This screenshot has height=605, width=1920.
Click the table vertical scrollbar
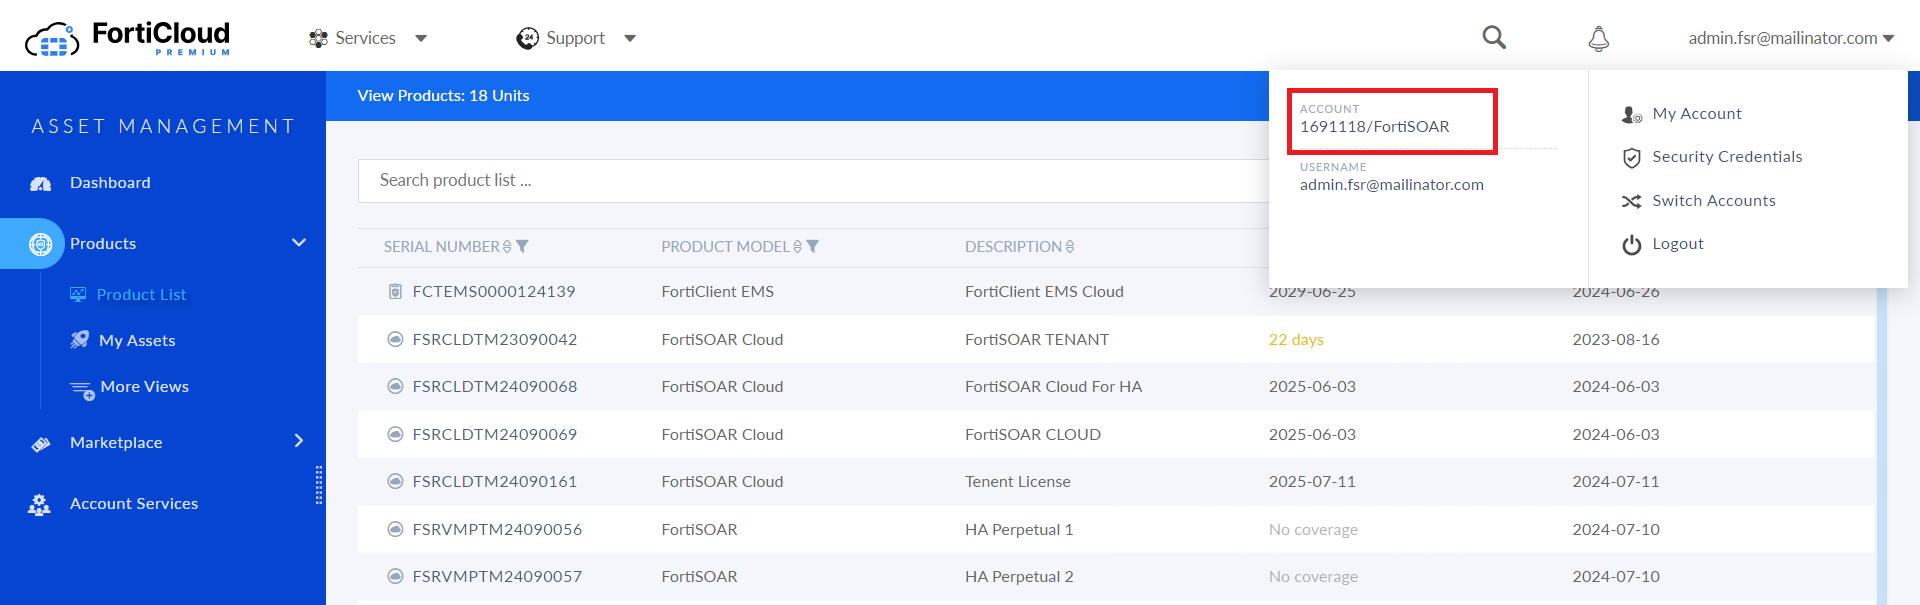(1882, 445)
